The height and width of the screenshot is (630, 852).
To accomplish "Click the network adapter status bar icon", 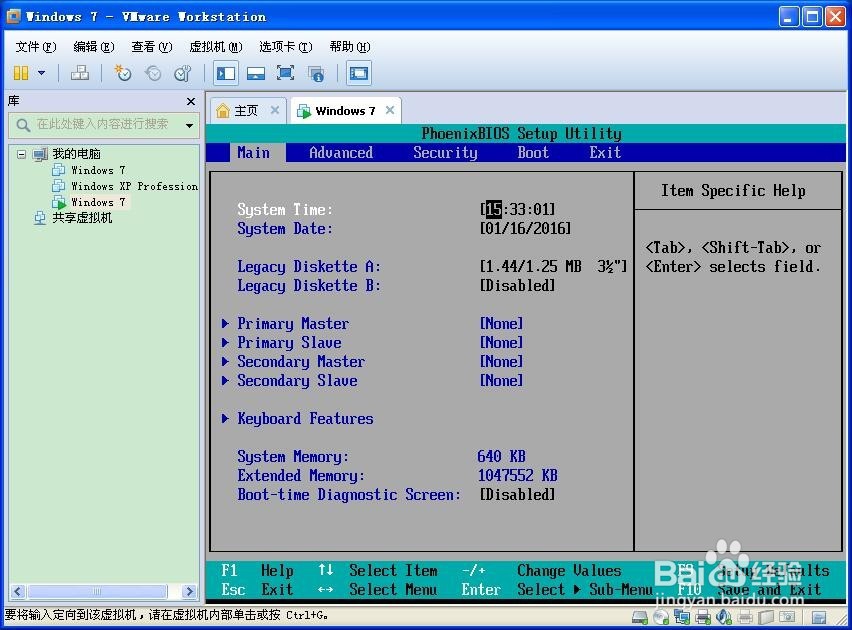I will pos(682,617).
